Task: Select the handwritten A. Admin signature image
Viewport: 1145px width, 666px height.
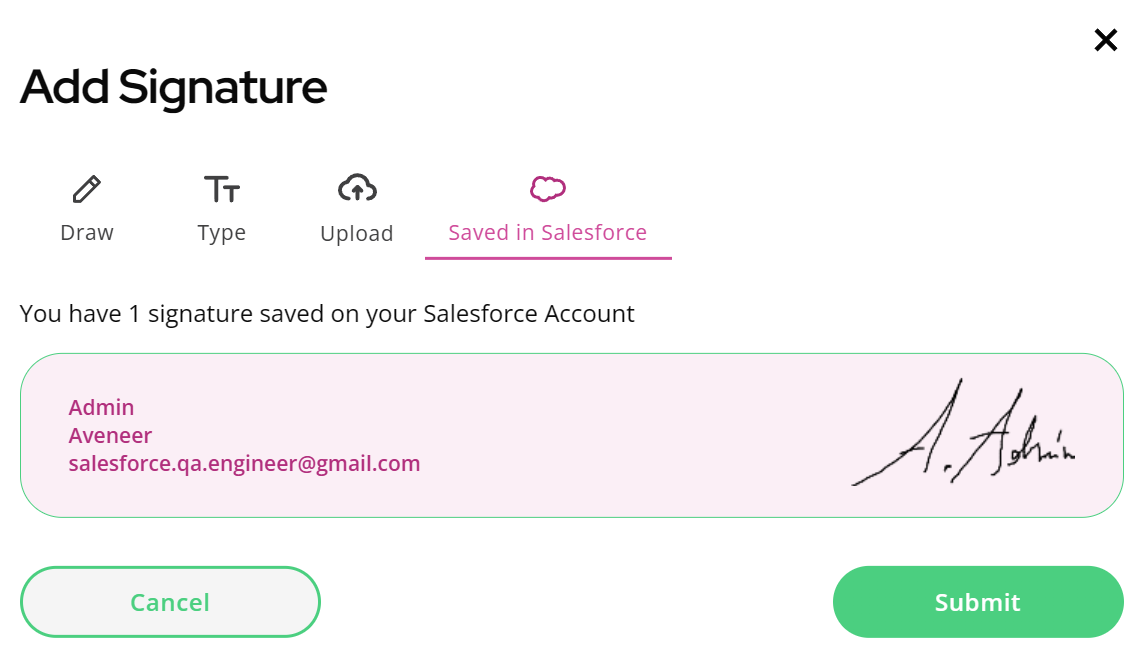Action: tap(963, 432)
